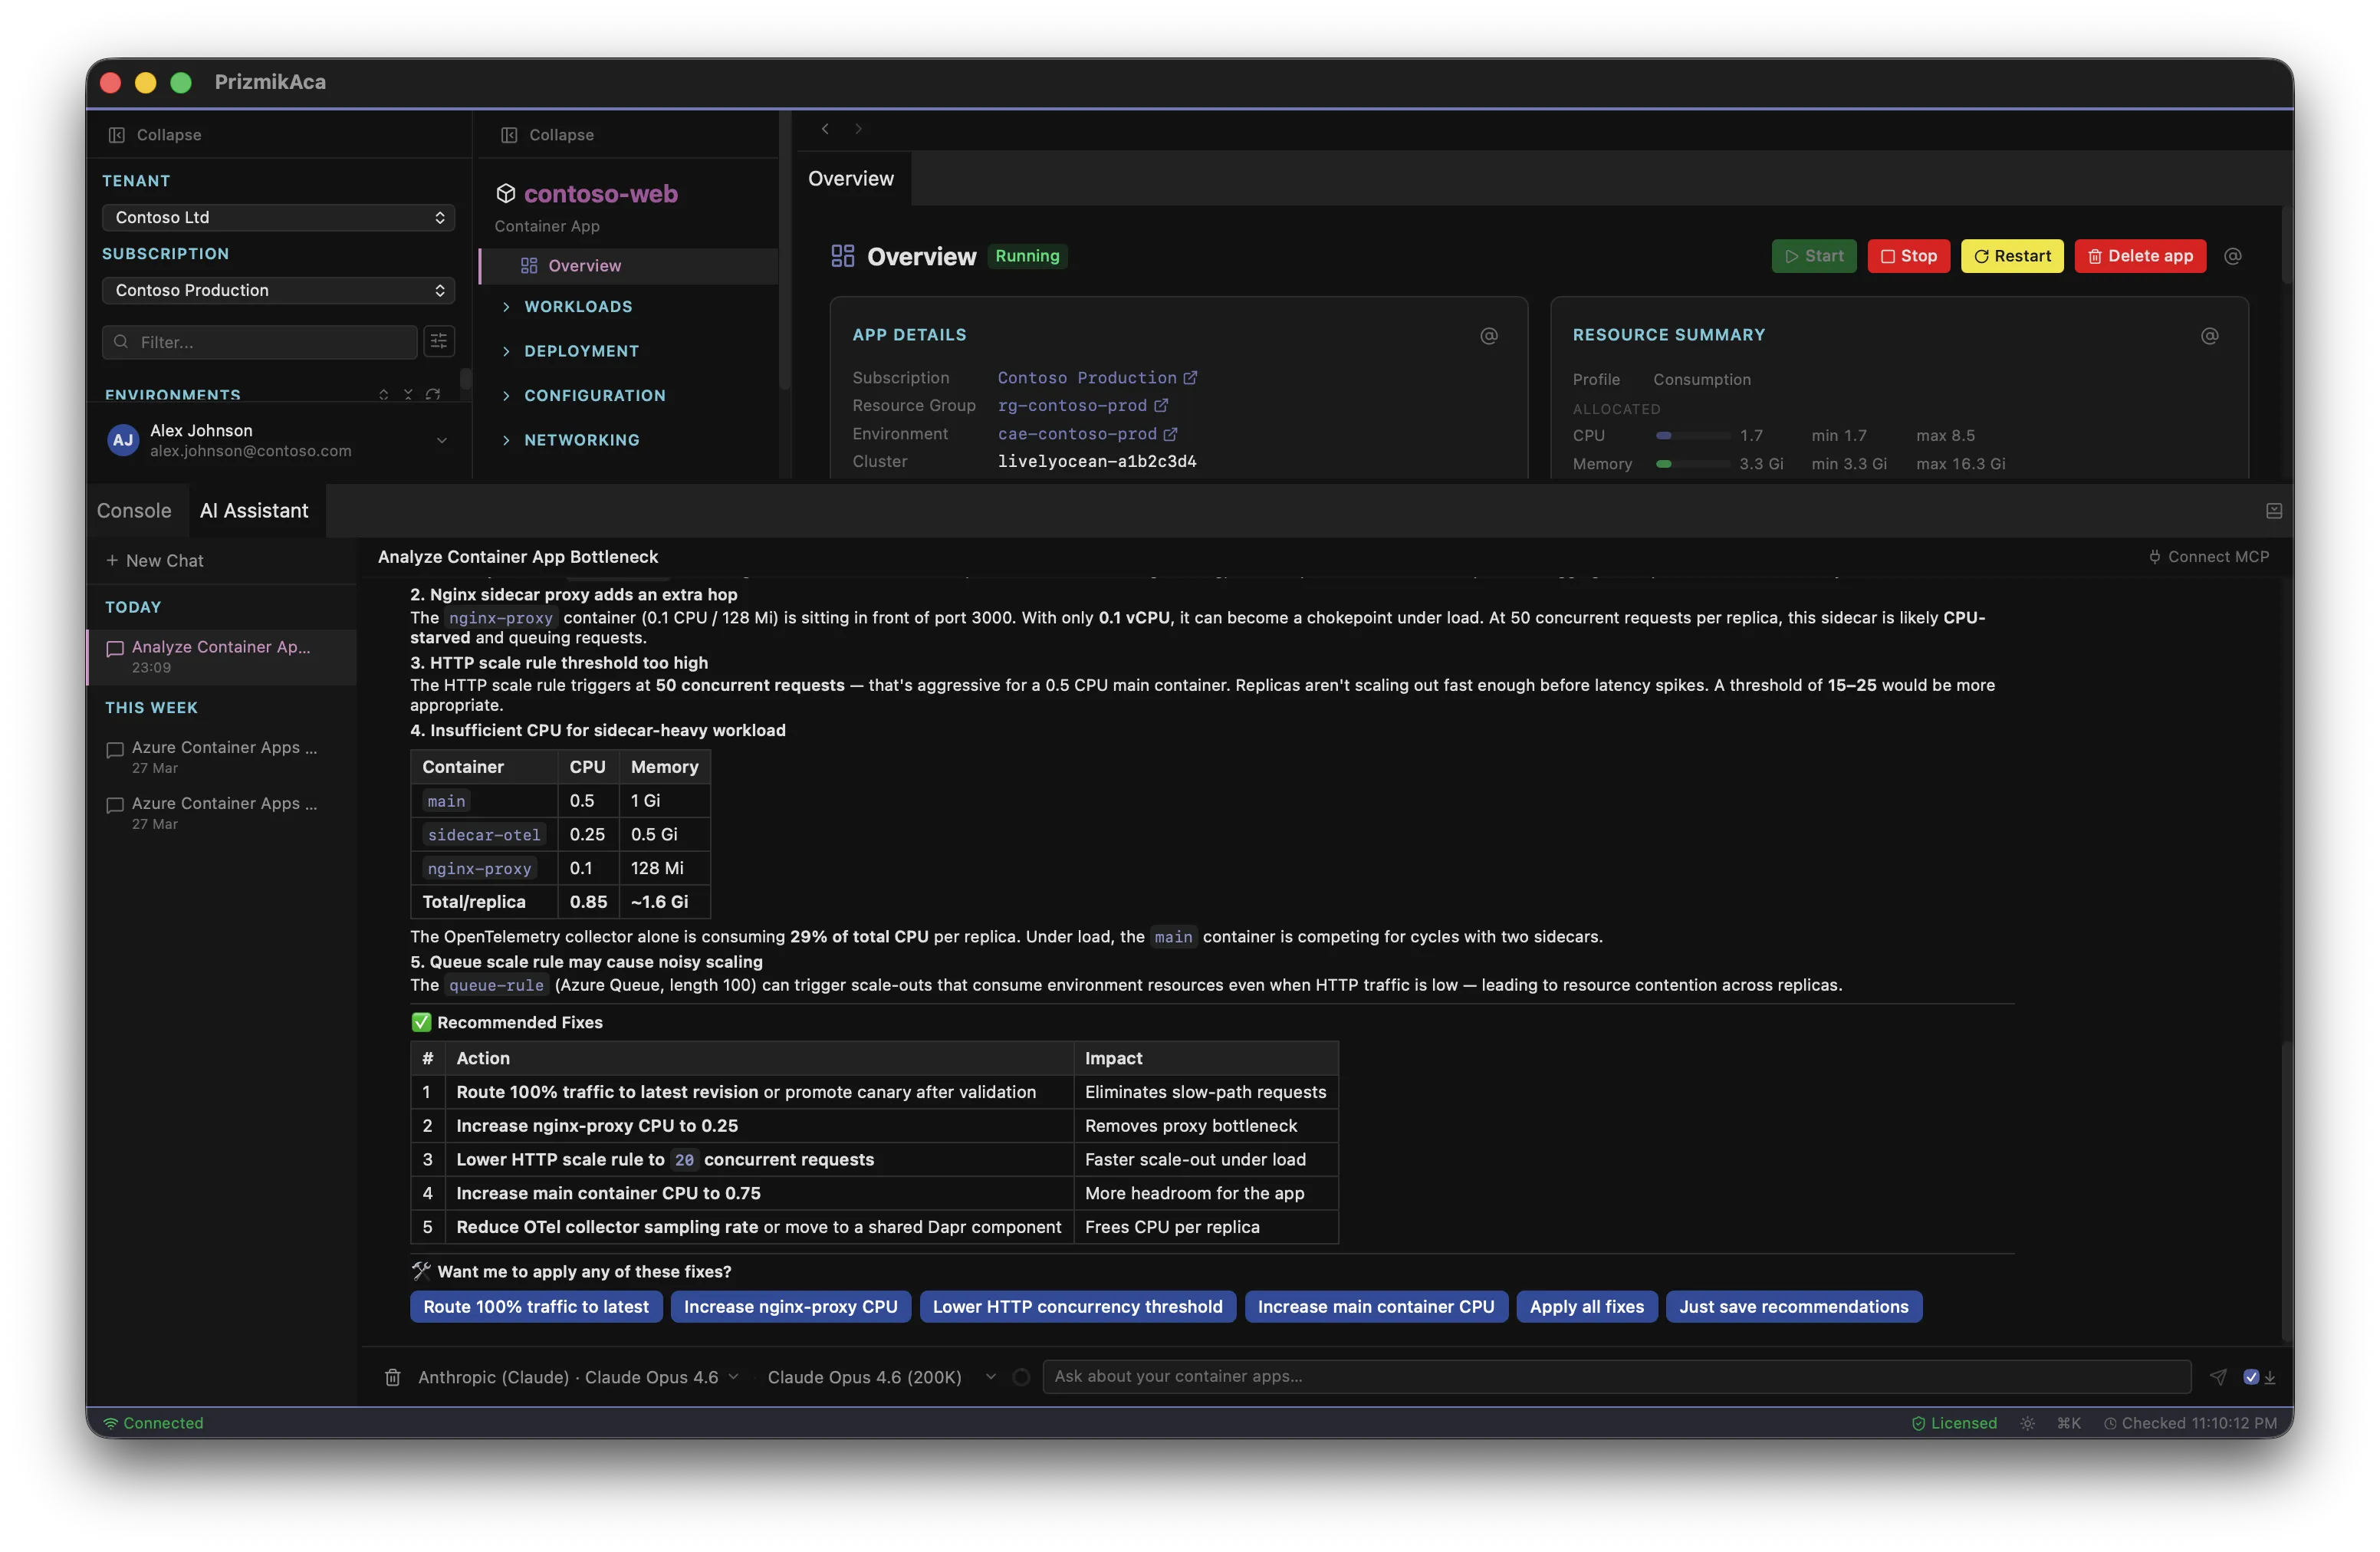This screenshot has height=1552, width=2380.
Task: Apply all fixes from the recommendations
Action: click(x=1586, y=1306)
